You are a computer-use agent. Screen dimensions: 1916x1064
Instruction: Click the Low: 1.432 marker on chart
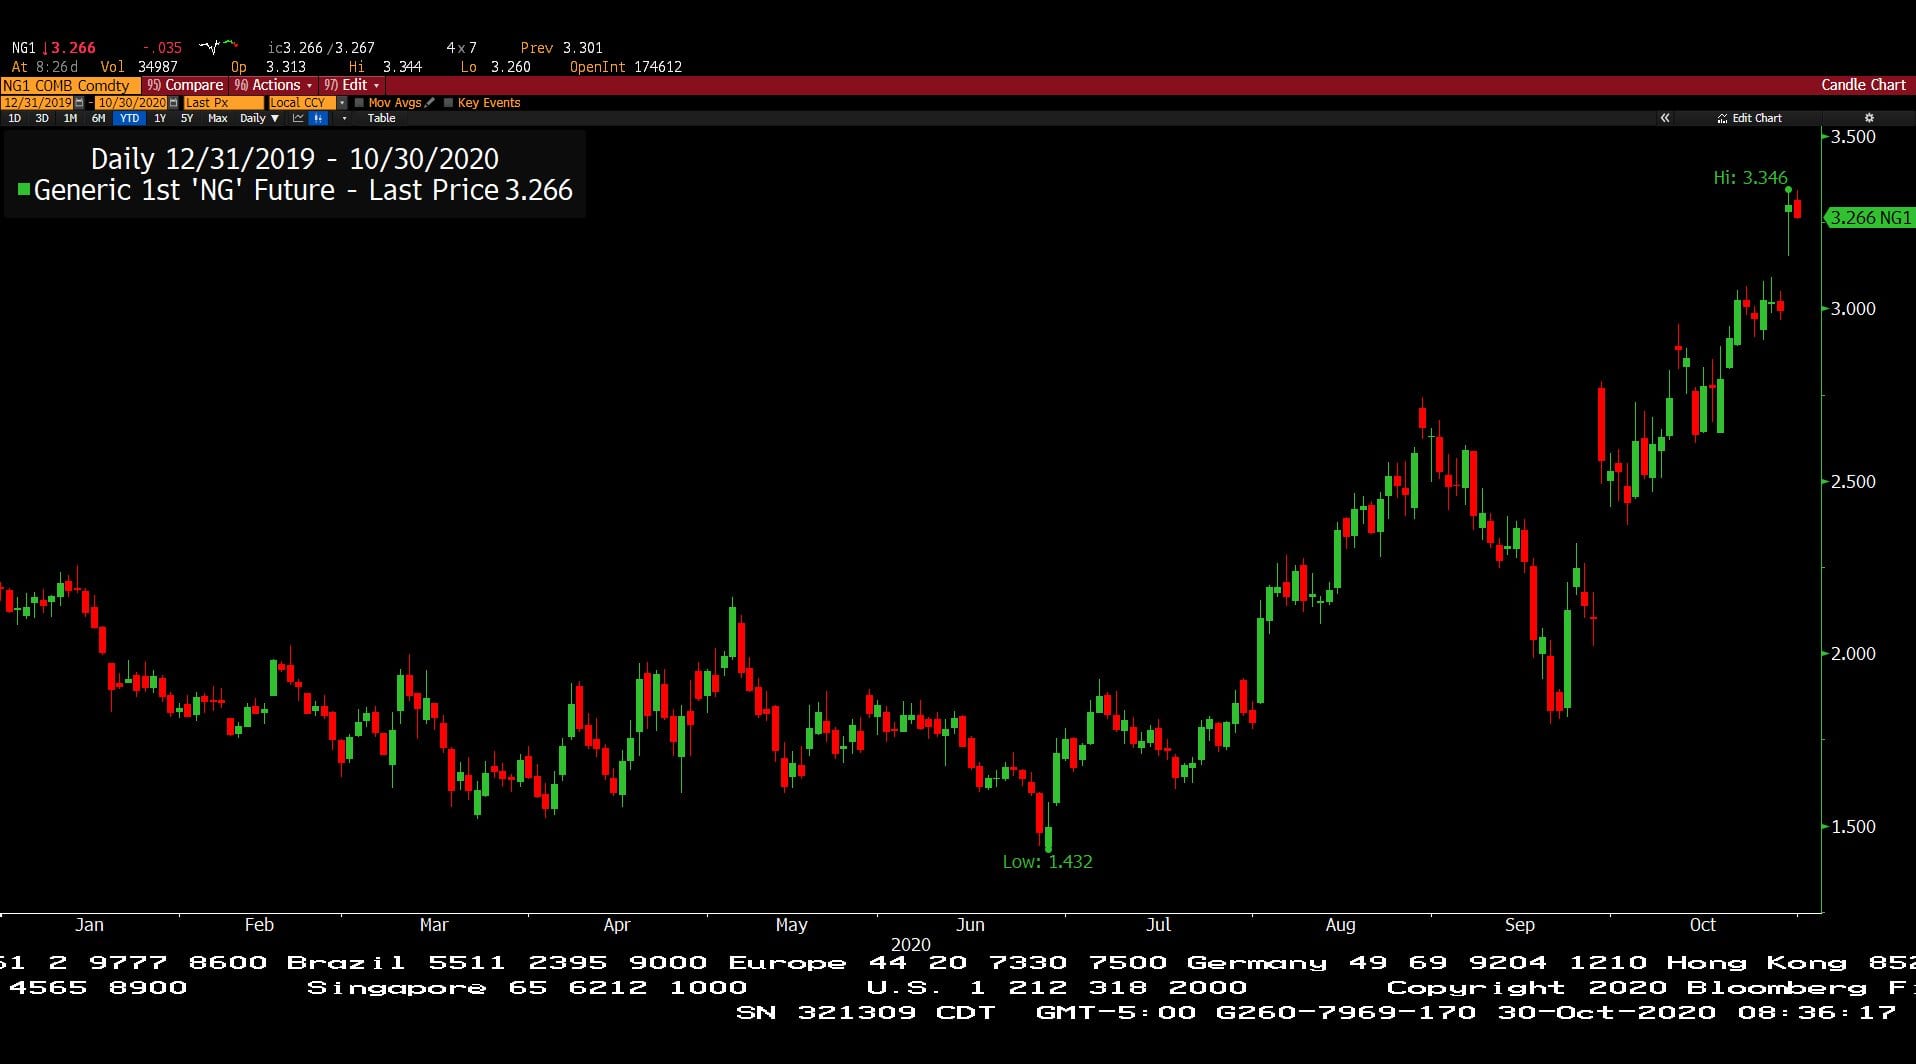pyautogui.click(x=1047, y=861)
